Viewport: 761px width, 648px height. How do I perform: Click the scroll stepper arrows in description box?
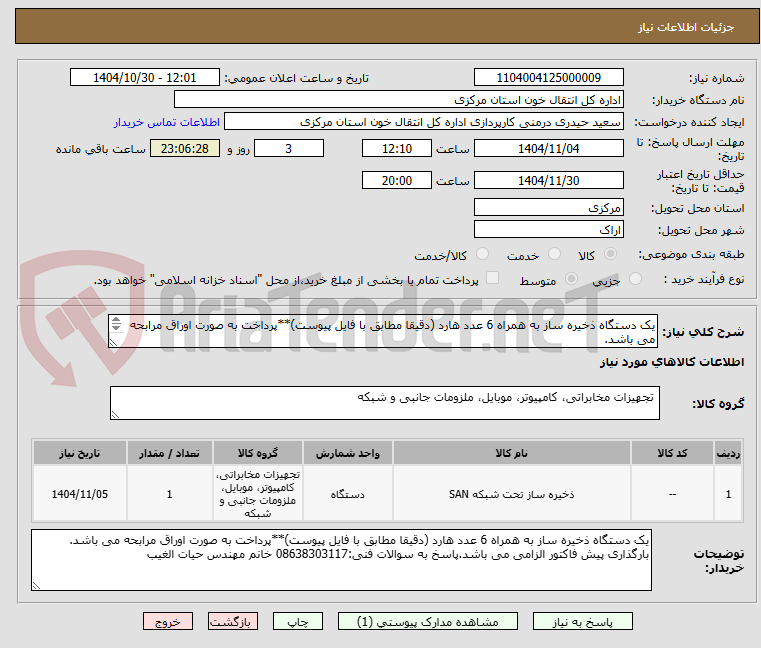tap(116, 324)
